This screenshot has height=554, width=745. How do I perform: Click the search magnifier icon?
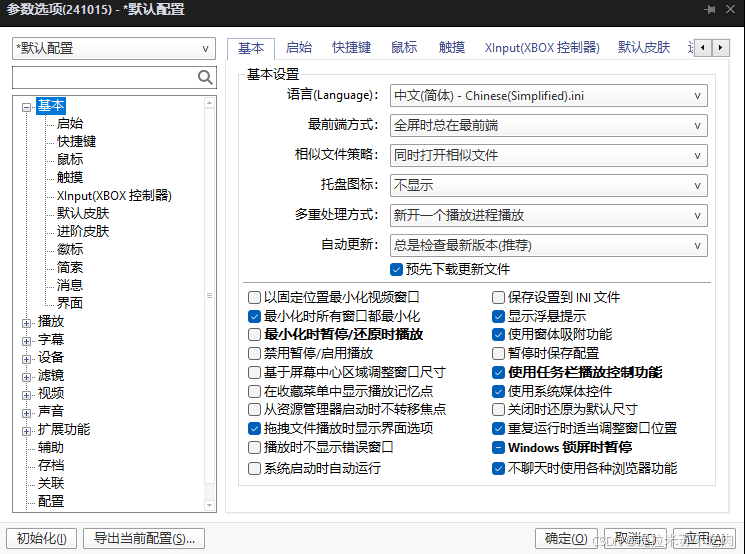(205, 77)
